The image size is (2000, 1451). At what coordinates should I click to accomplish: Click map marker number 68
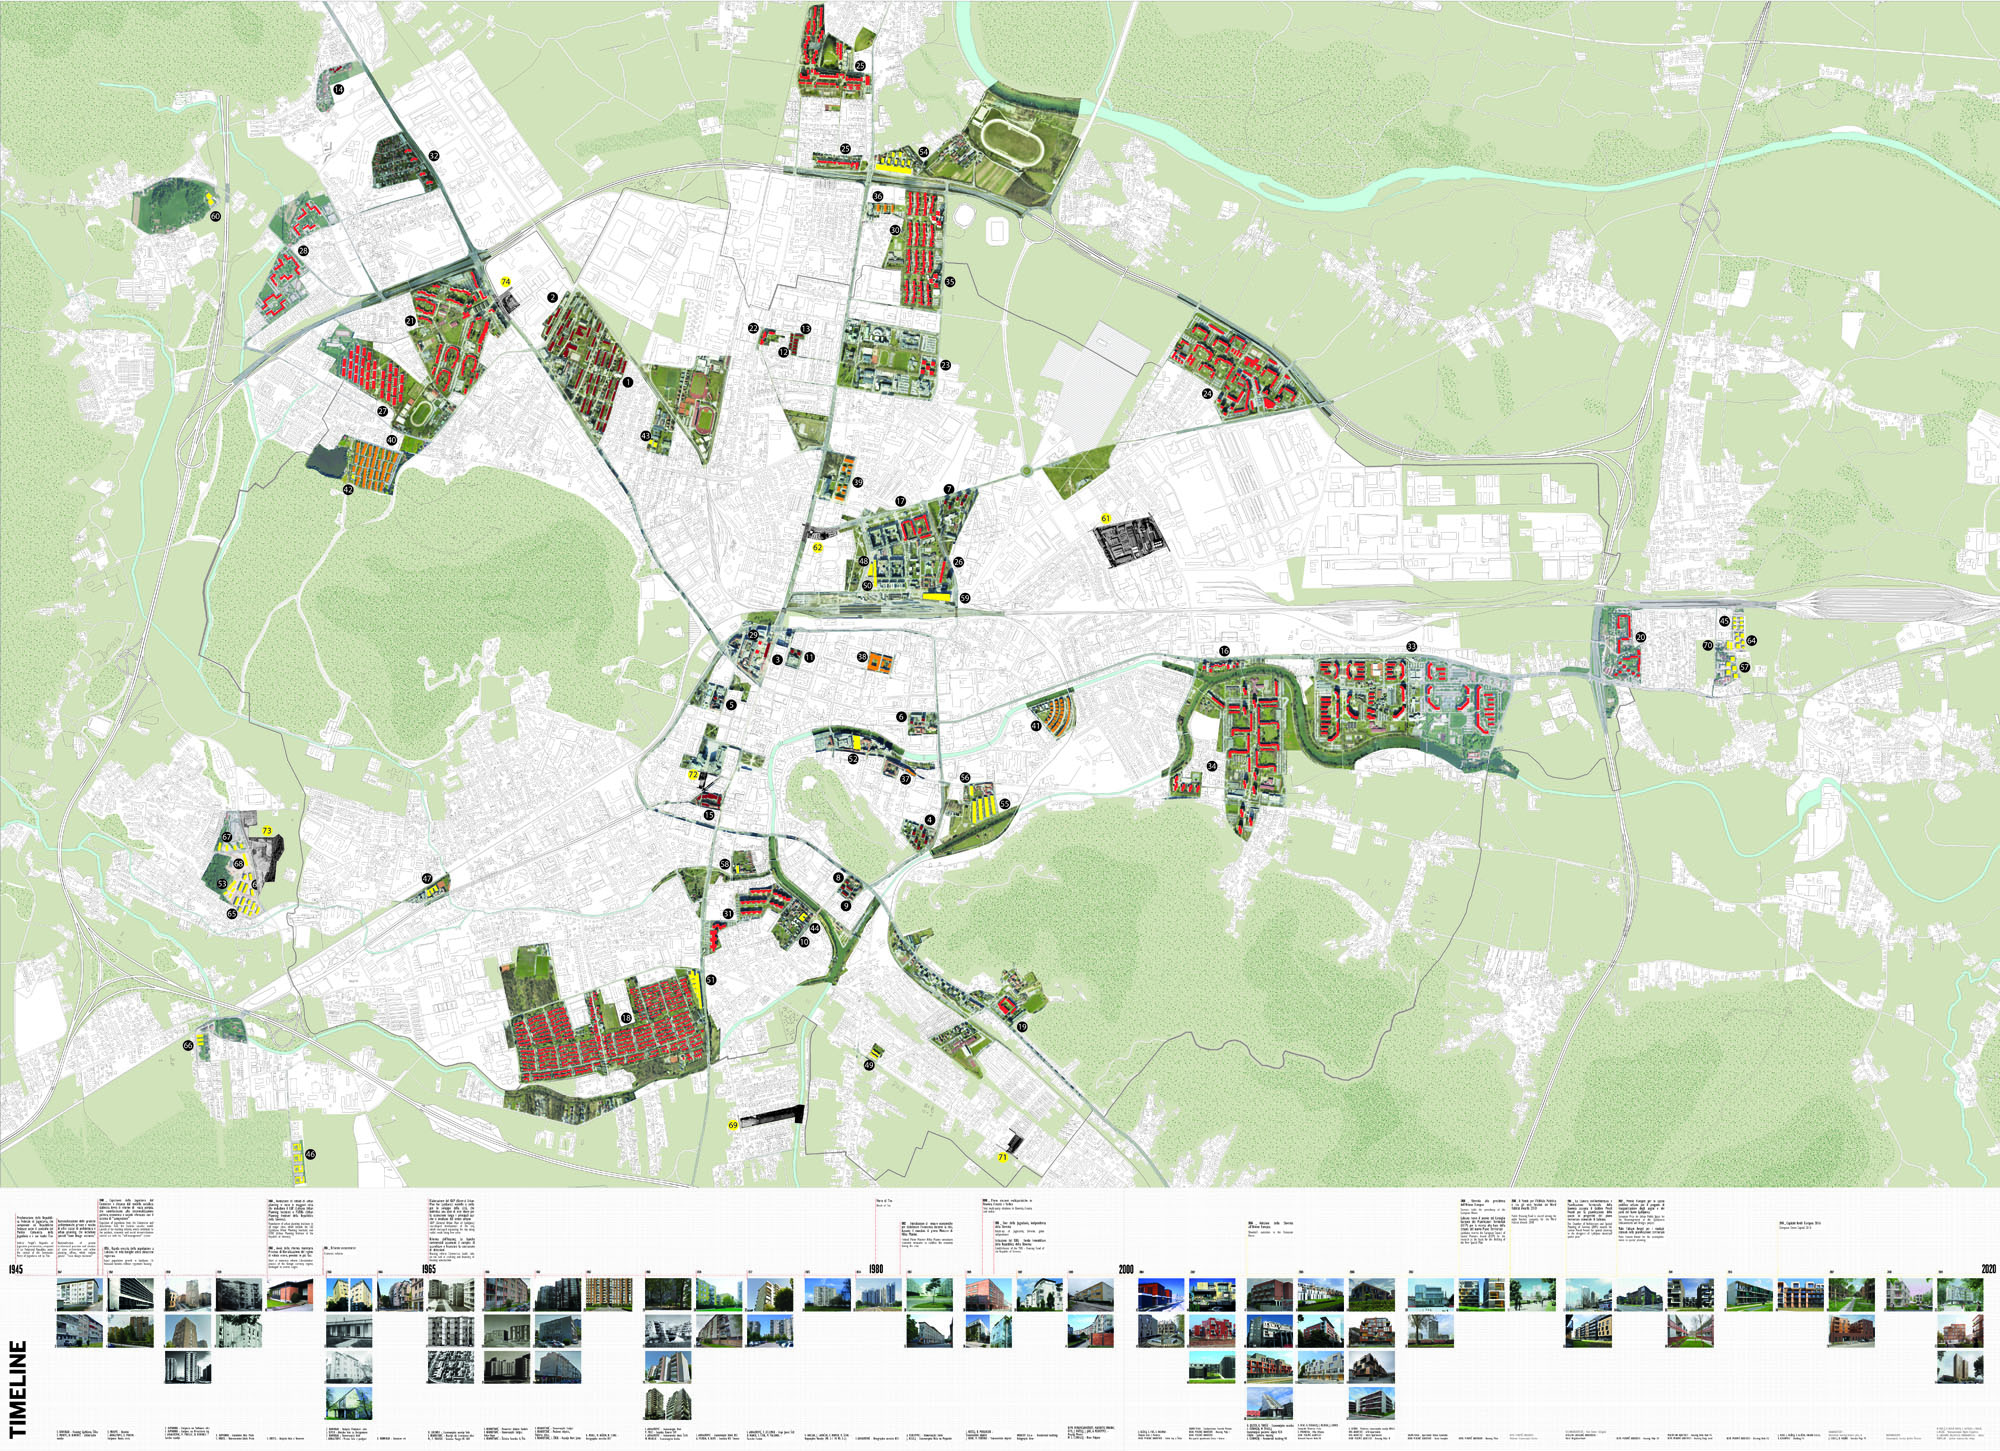[238, 863]
